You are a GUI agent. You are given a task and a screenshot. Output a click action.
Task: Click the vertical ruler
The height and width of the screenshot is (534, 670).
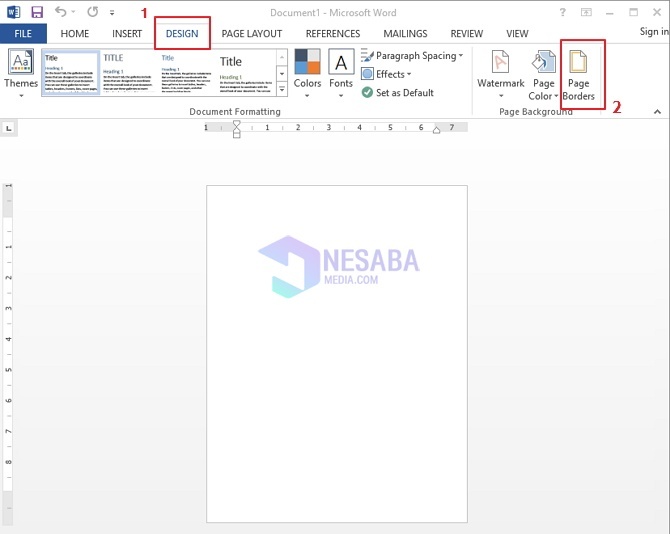(8, 354)
